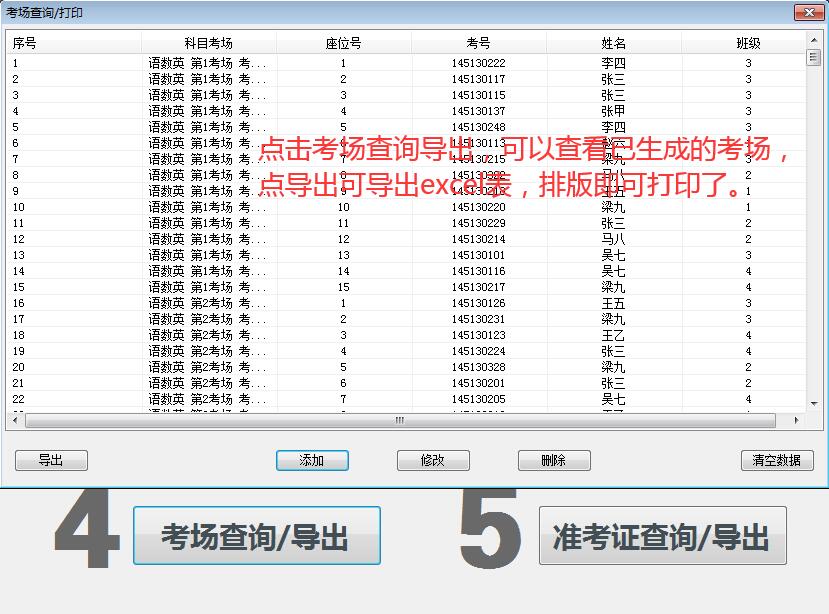Select row 16 with 考号 145130126
This screenshot has height=614, width=829.
click(478, 303)
